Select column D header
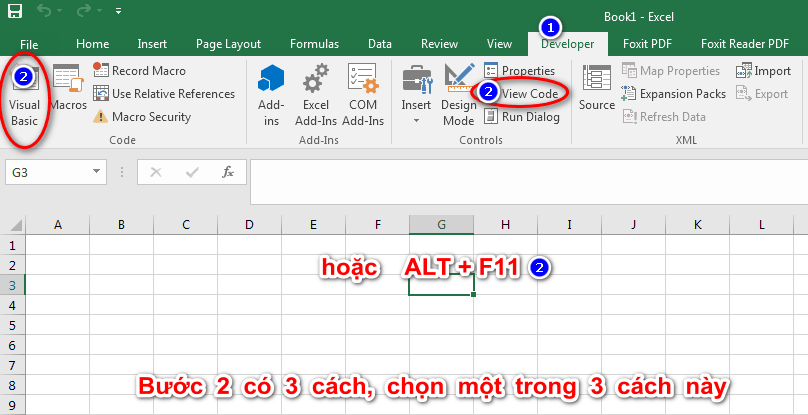808x415 pixels. point(249,224)
